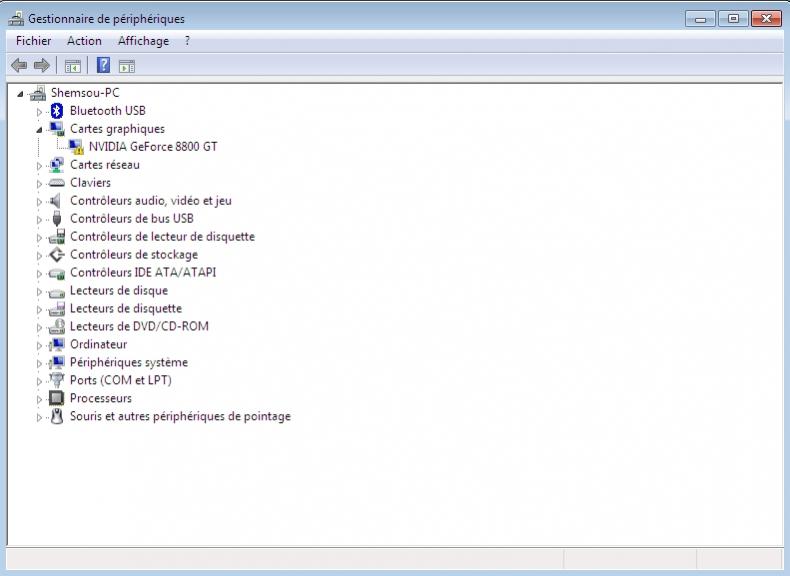790x576 pixels.
Task: Click the Contrôleurs IDE ATA/ATAPI icon
Action: click(57, 274)
